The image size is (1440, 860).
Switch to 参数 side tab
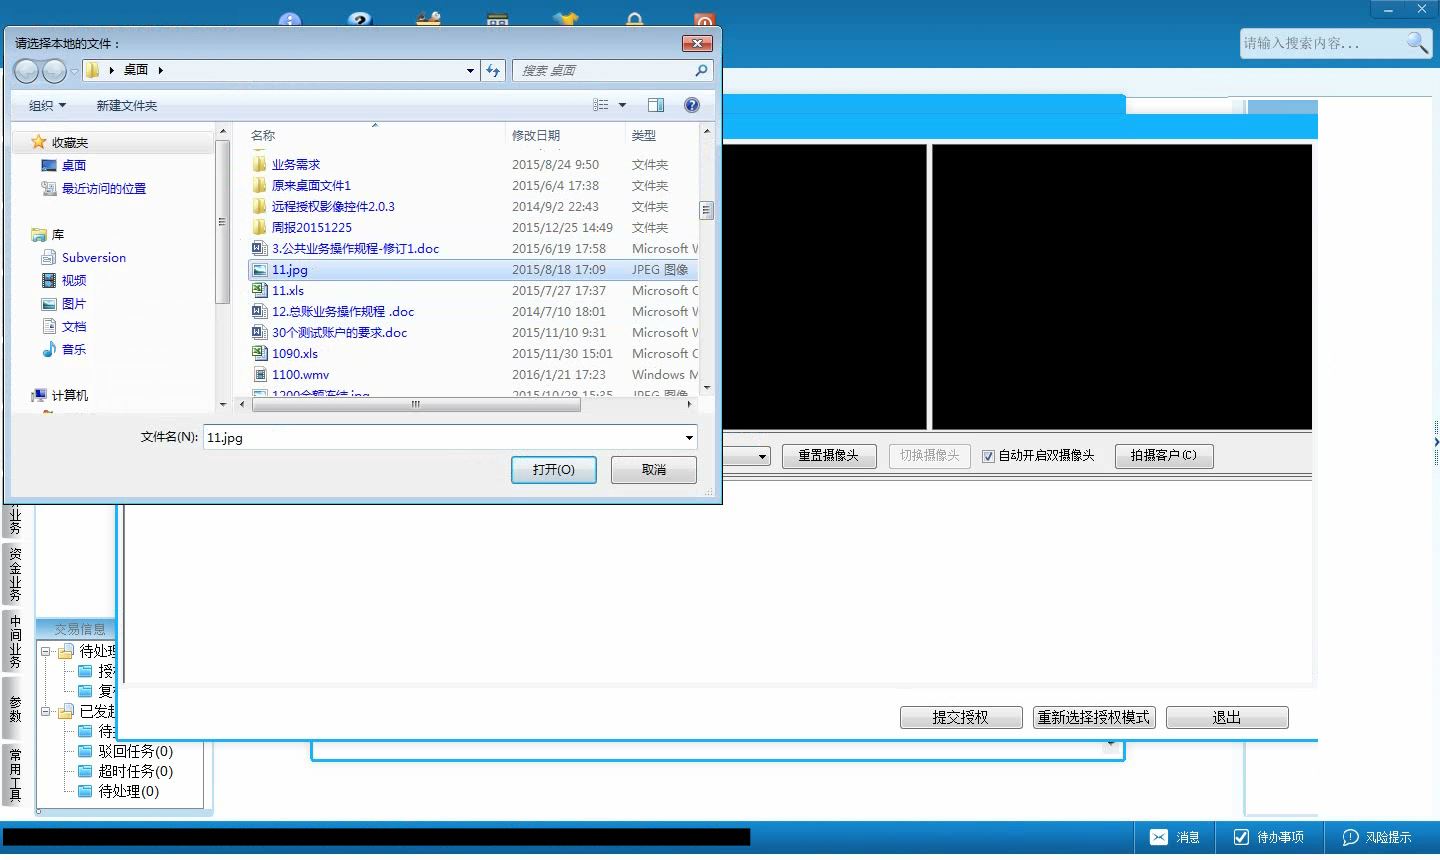[x=15, y=708]
